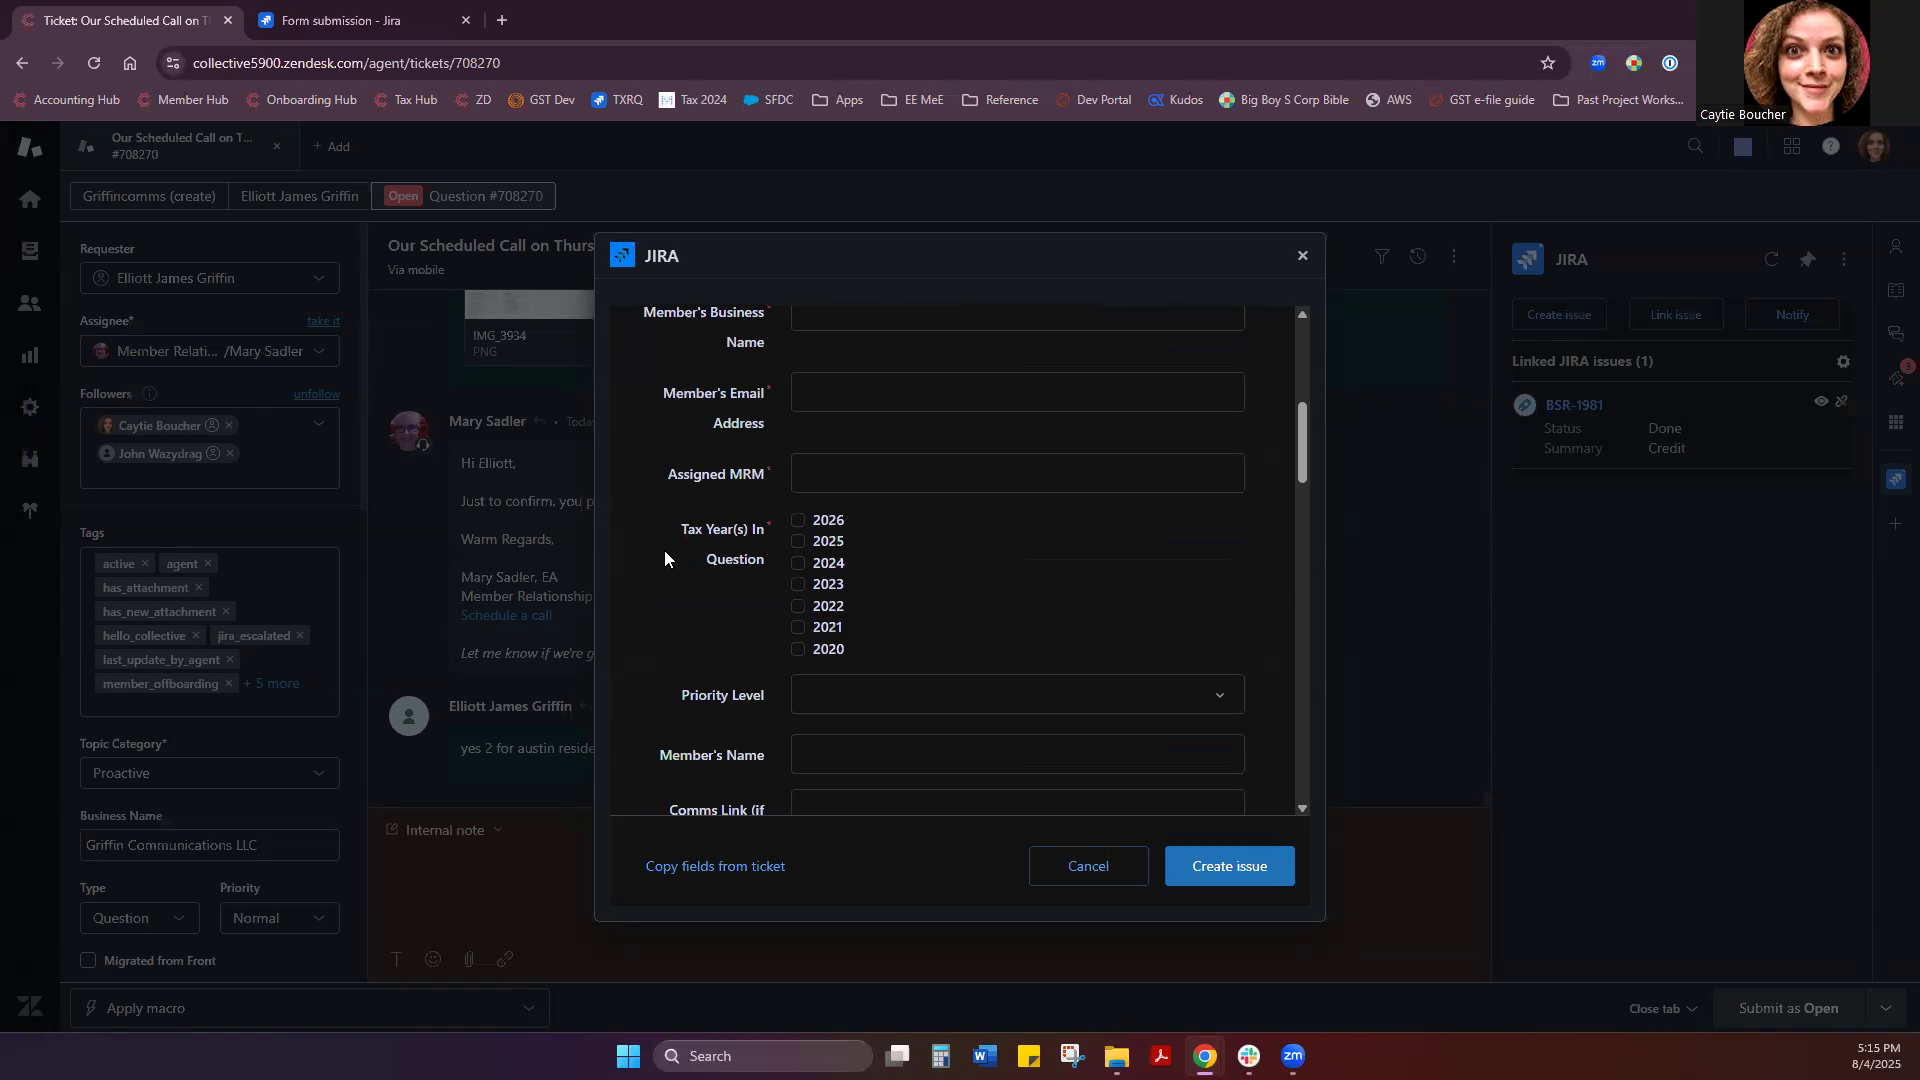Open linked issues settings gear
This screenshot has height=1080, width=1920.
(1843, 362)
